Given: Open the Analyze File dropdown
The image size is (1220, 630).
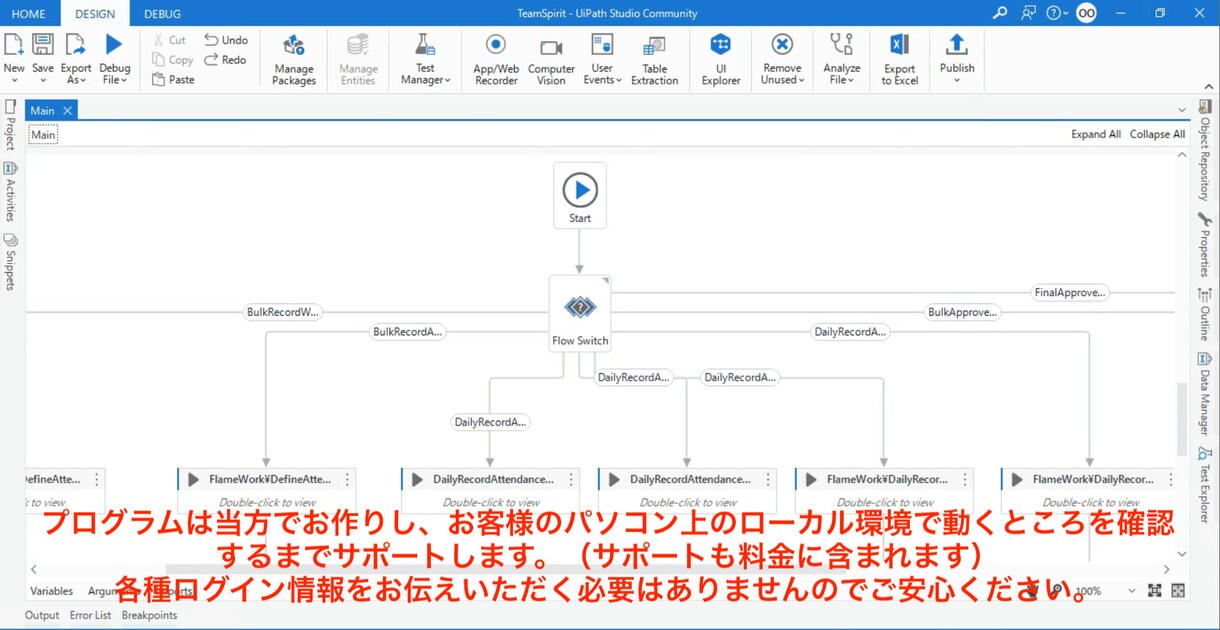Looking at the screenshot, I should (x=842, y=59).
